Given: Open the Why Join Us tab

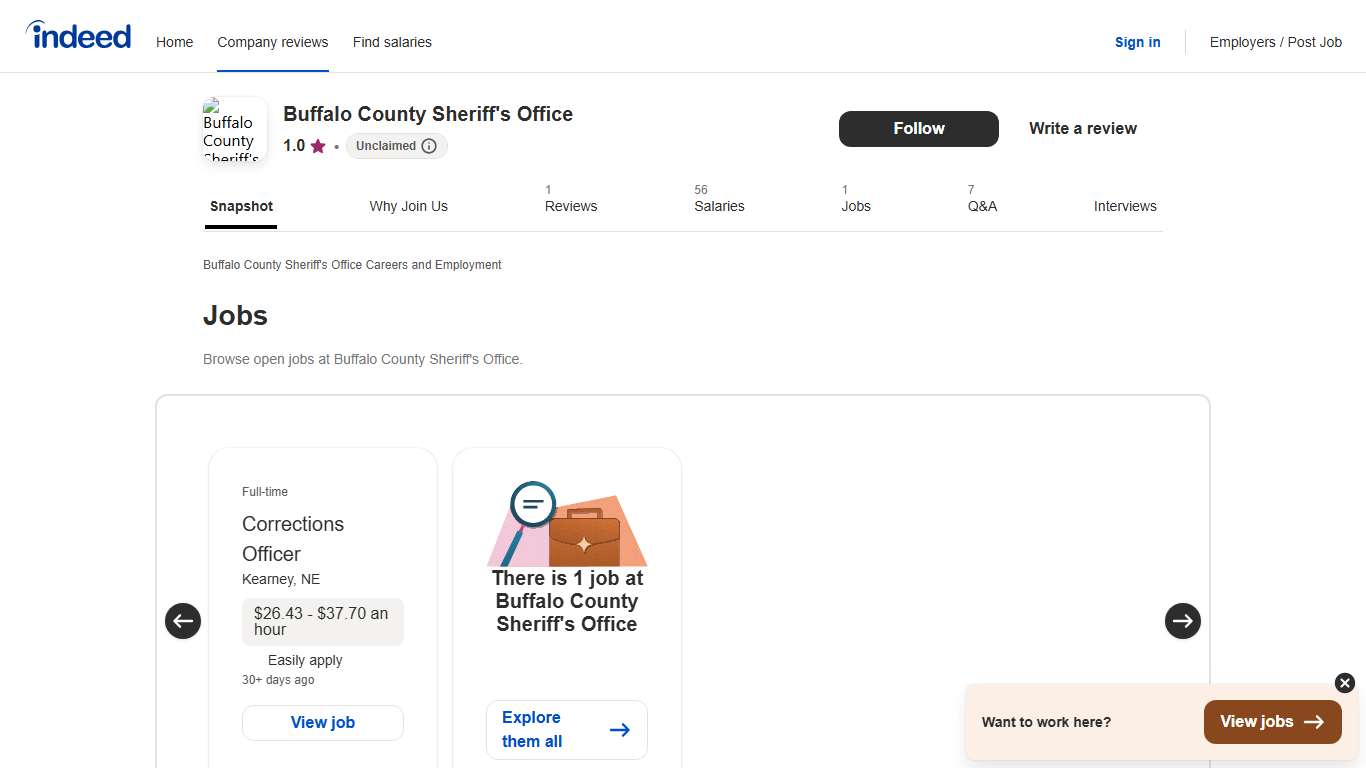Looking at the screenshot, I should click(x=408, y=206).
